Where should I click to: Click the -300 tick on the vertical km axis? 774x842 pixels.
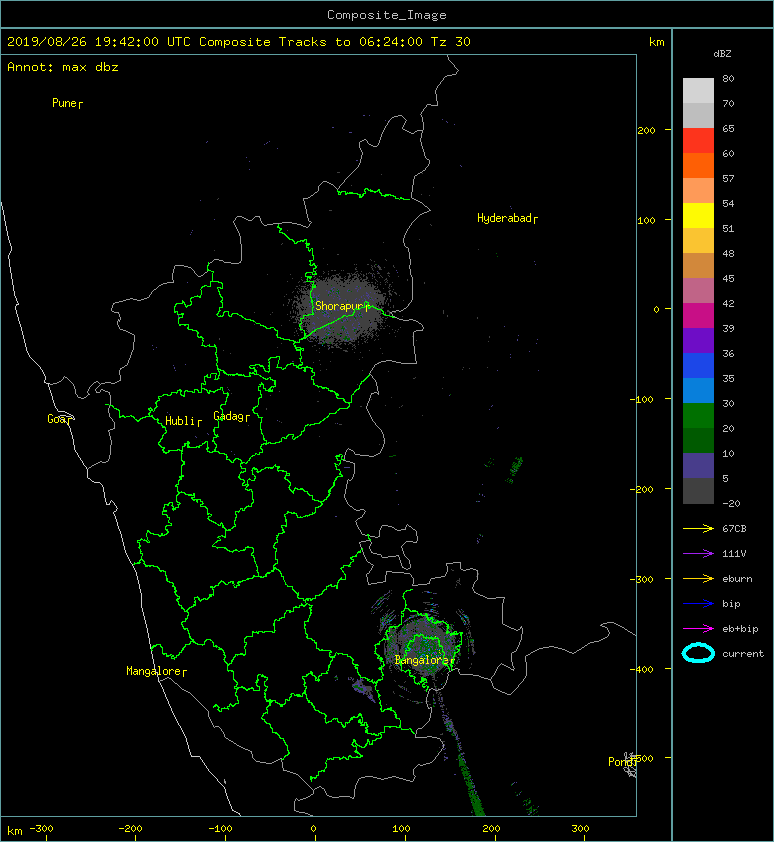[642, 579]
